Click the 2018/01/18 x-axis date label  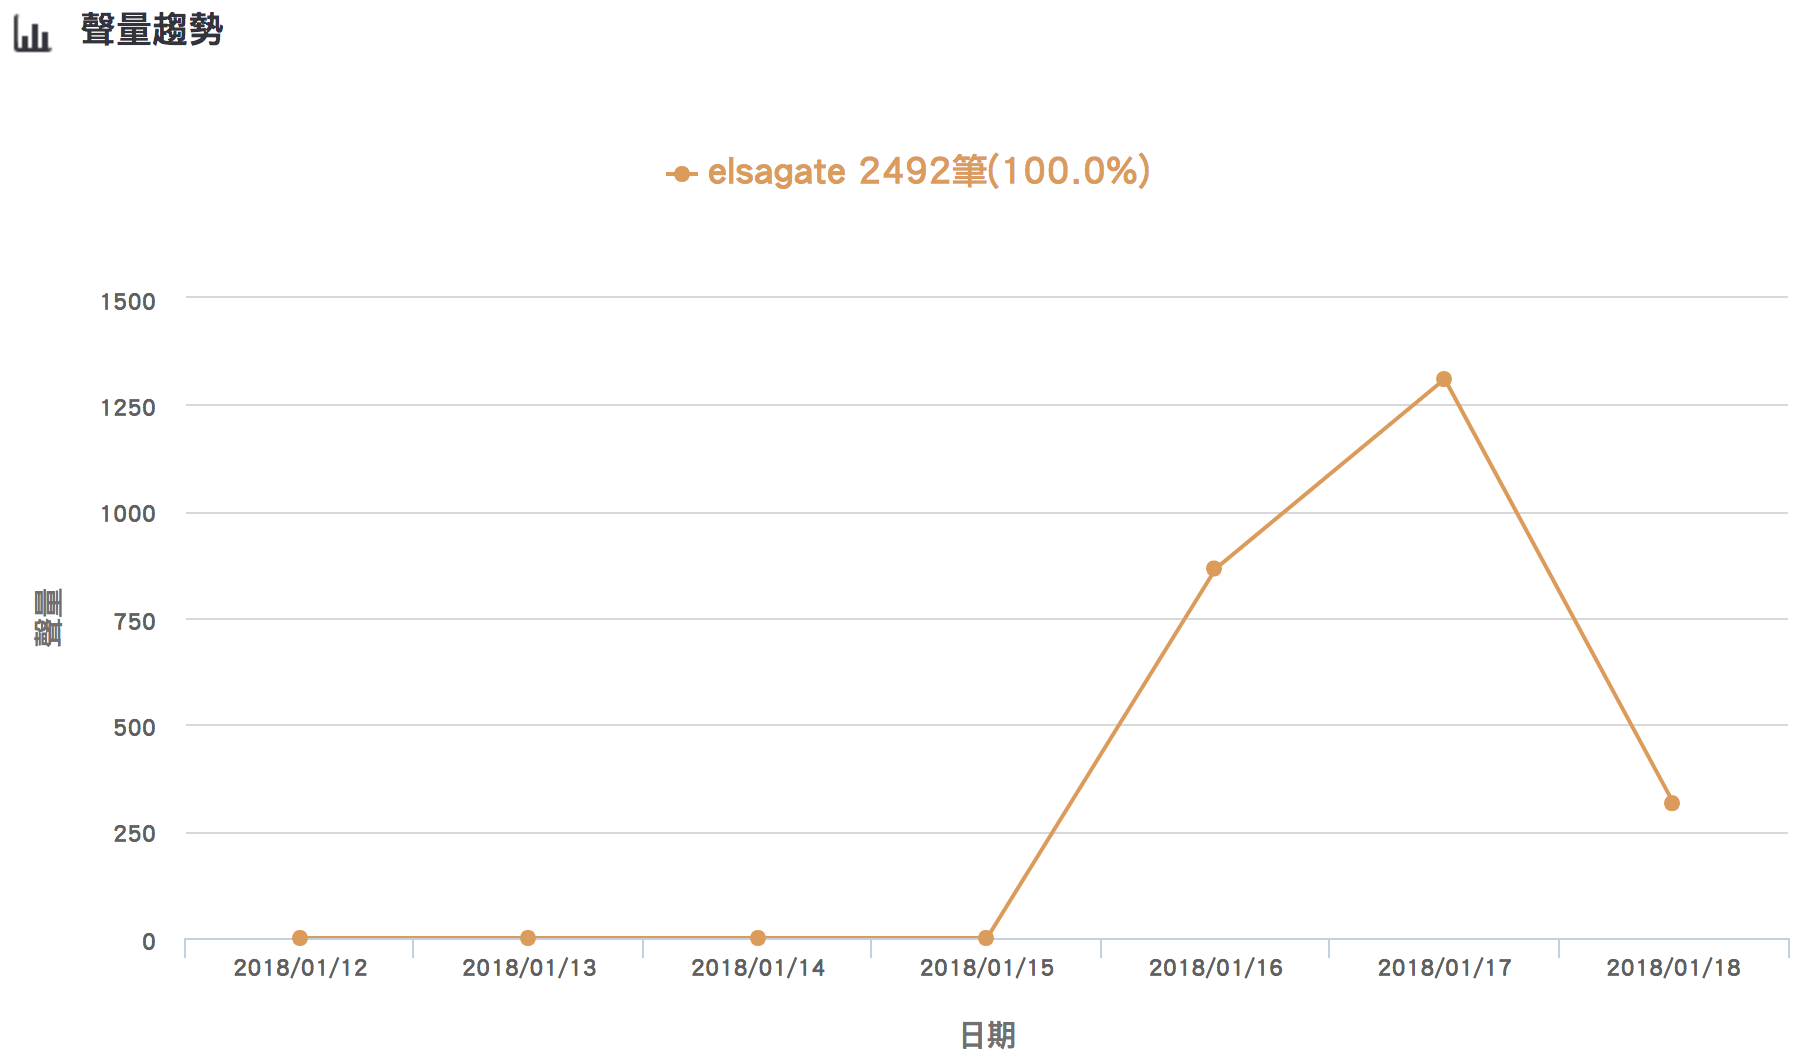tap(1673, 968)
